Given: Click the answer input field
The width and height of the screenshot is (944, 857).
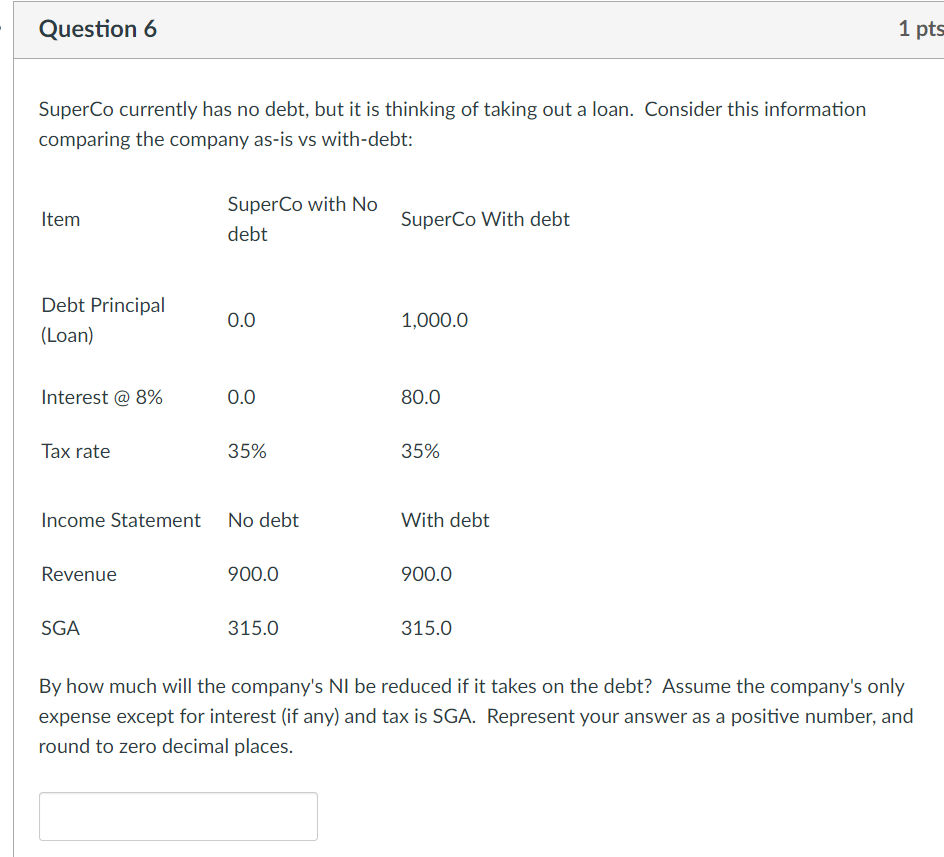Looking at the screenshot, I should tap(178, 816).
